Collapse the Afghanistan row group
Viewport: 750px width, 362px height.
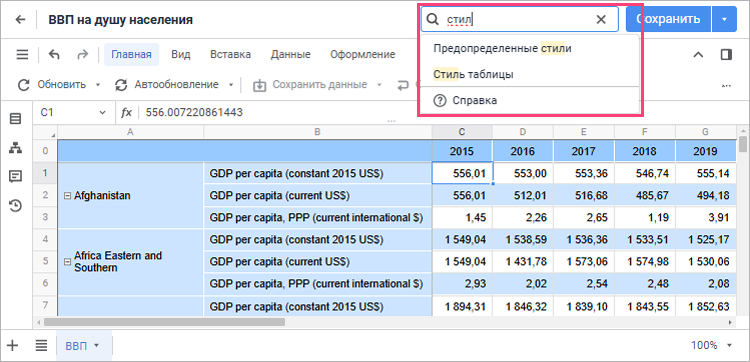[x=67, y=196]
